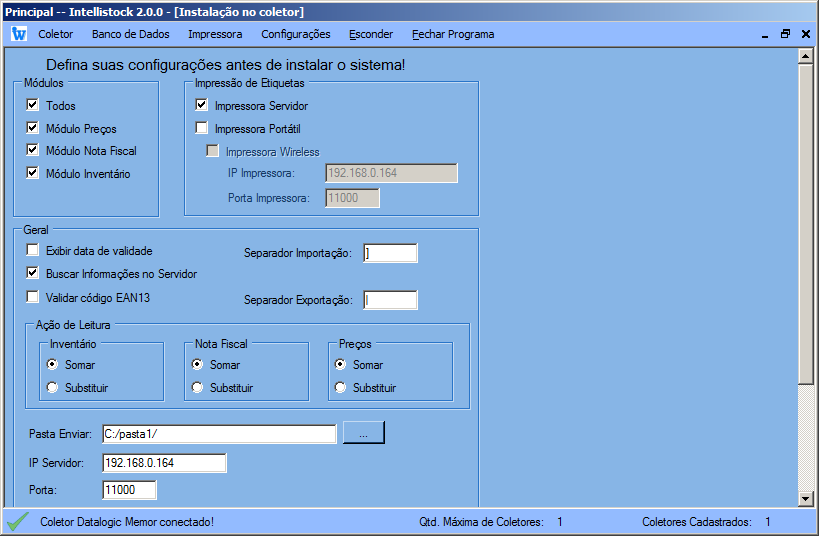Enable Exibir data de validade
The image size is (819, 536).
coord(32,250)
